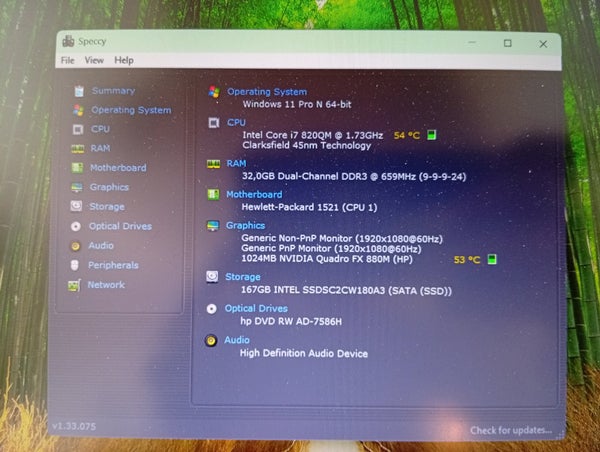
Task: Open the File menu
Action: point(68,60)
